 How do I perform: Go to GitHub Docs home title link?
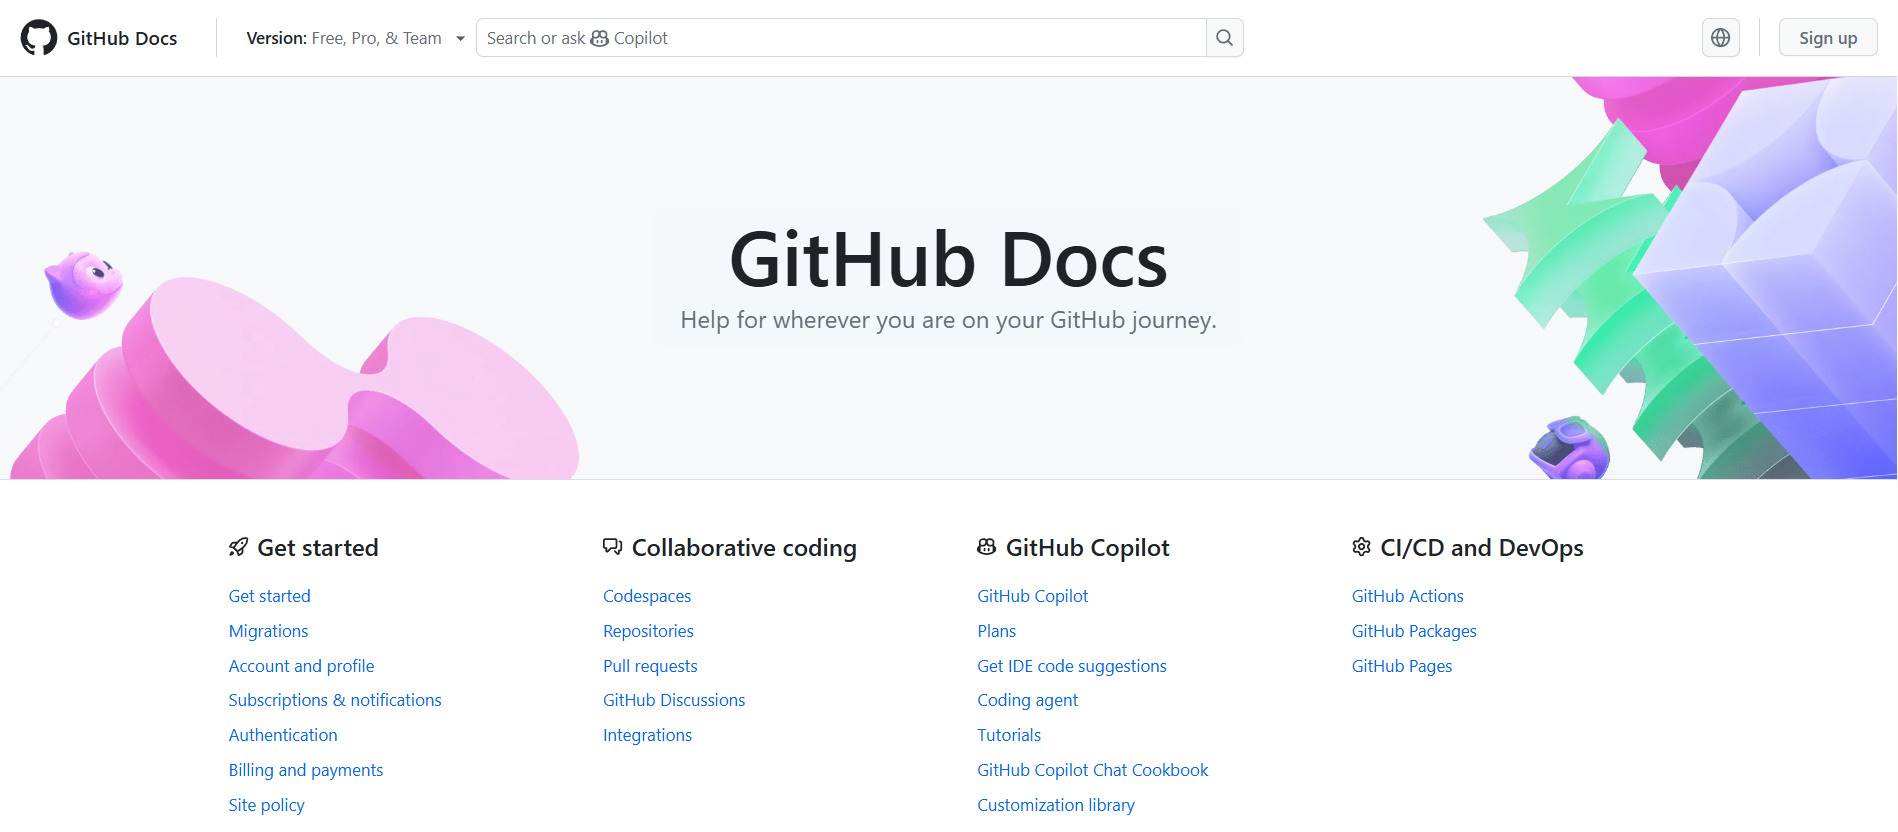click(122, 38)
